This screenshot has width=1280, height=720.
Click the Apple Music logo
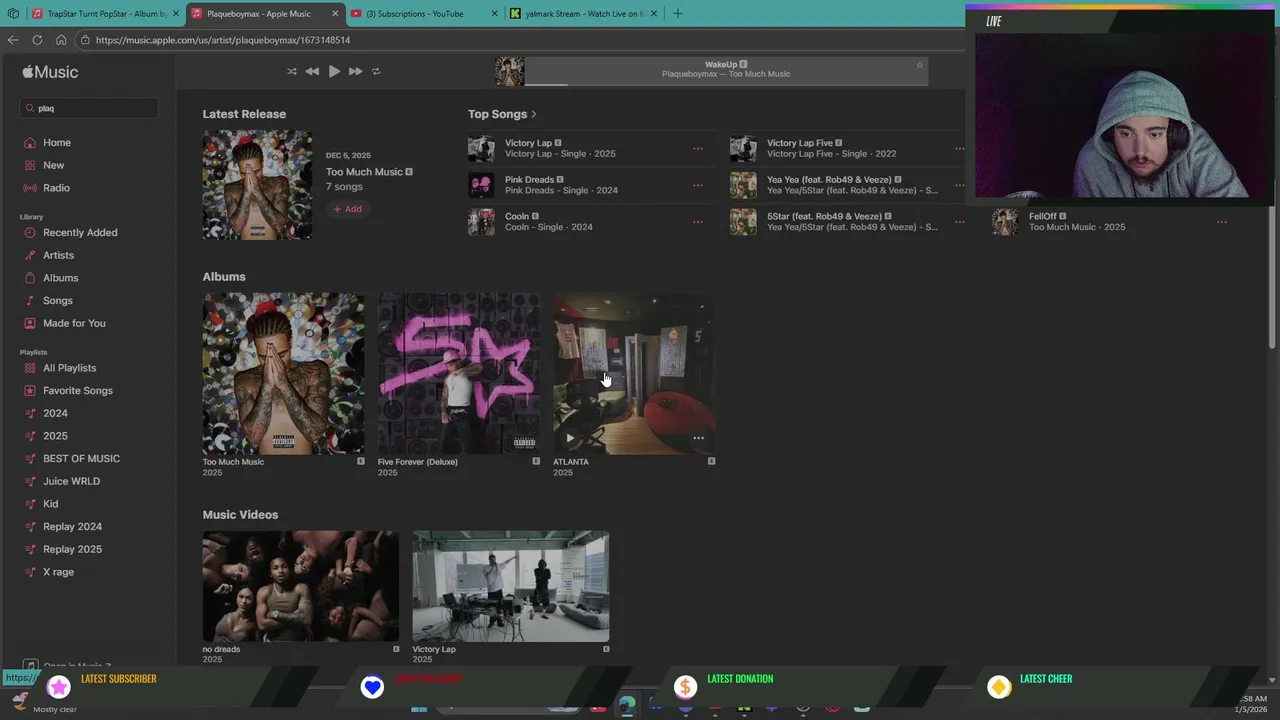coord(50,72)
